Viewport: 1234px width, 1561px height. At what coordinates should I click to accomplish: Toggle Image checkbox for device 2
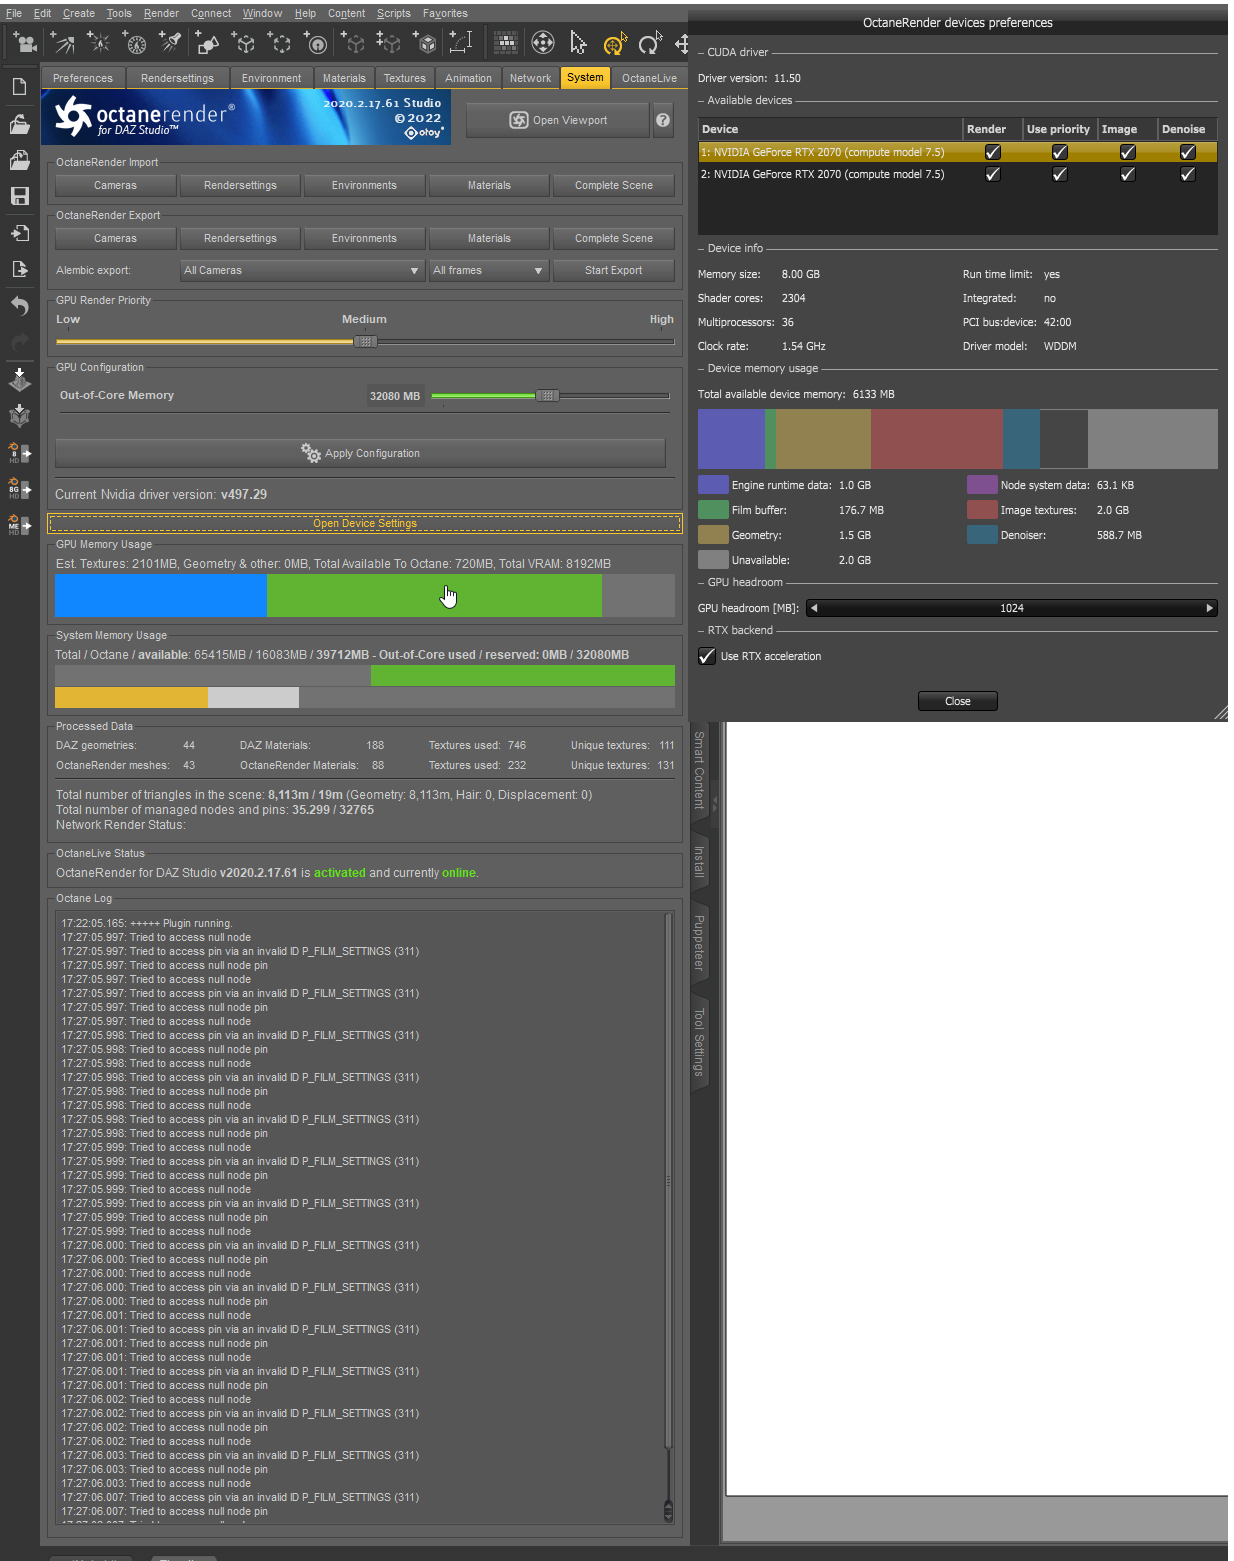point(1128,174)
